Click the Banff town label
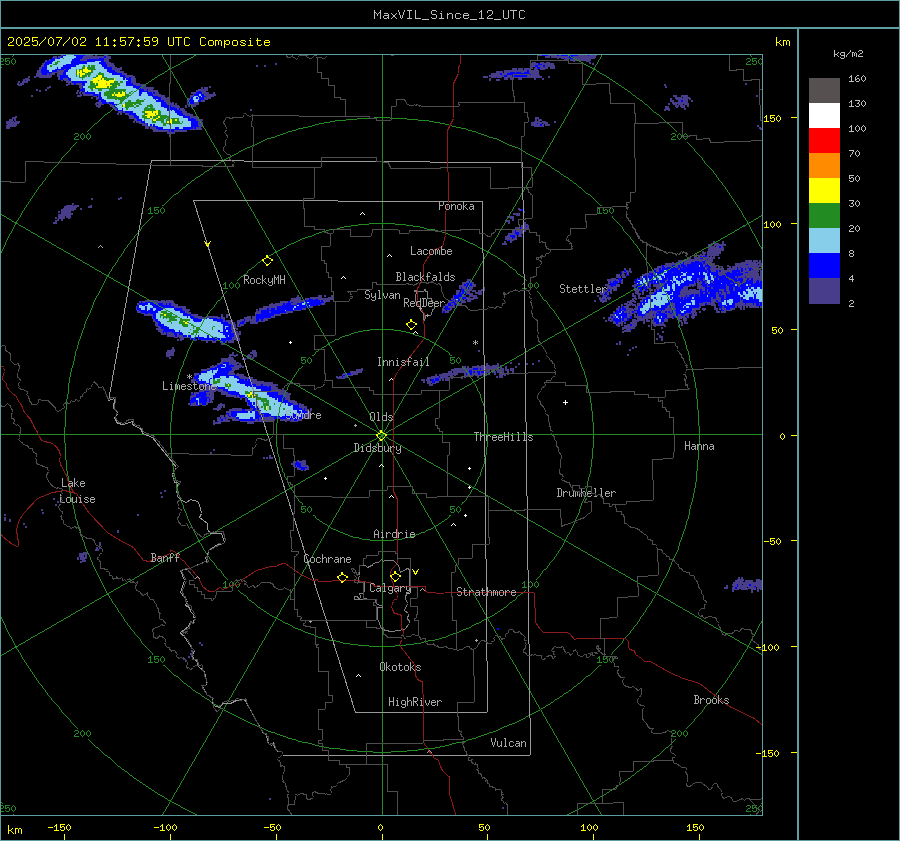Viewport: 900px width, 841px height. pyautogui.click(x=165, y=557)
